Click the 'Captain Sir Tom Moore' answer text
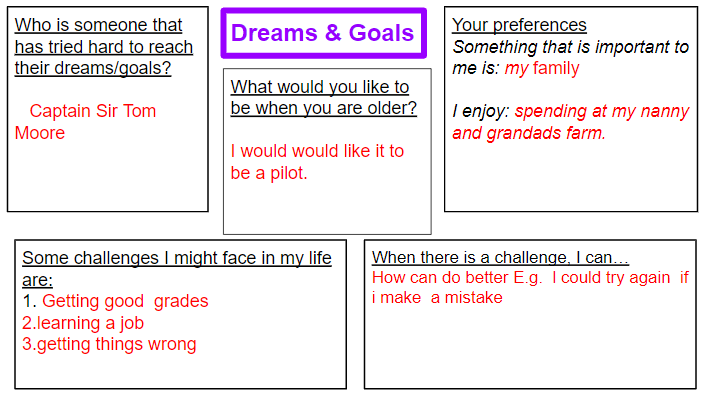 point(85,122)
